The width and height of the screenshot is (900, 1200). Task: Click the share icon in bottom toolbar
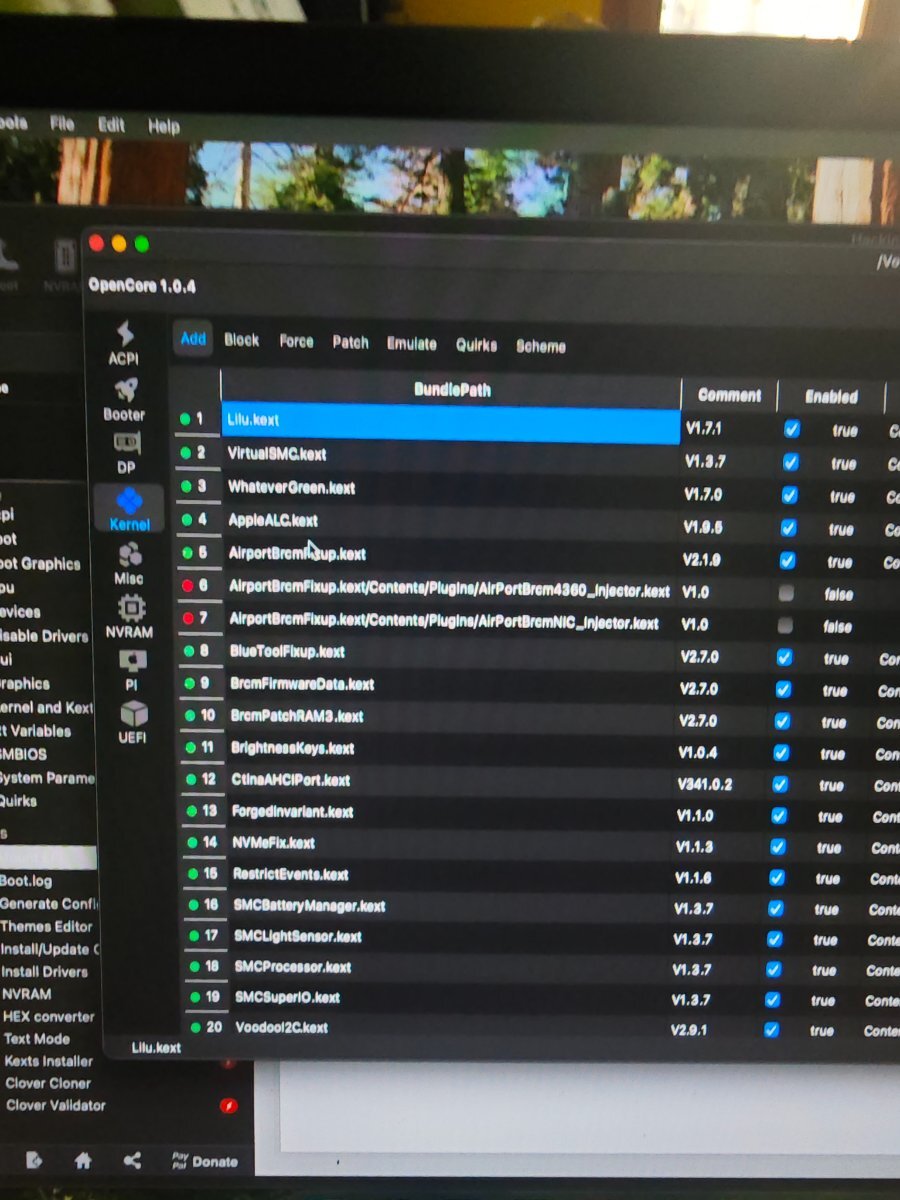[132, 1161]
